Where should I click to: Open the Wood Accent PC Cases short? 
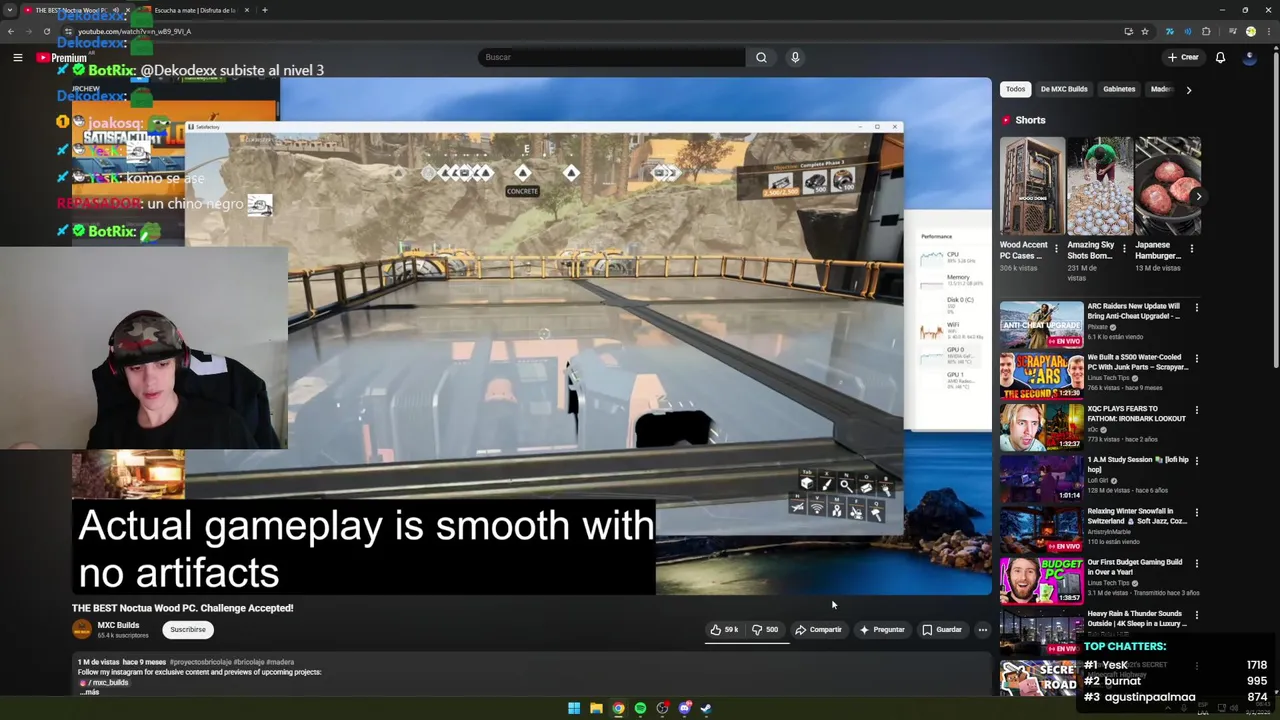(x=1032, y=186)
